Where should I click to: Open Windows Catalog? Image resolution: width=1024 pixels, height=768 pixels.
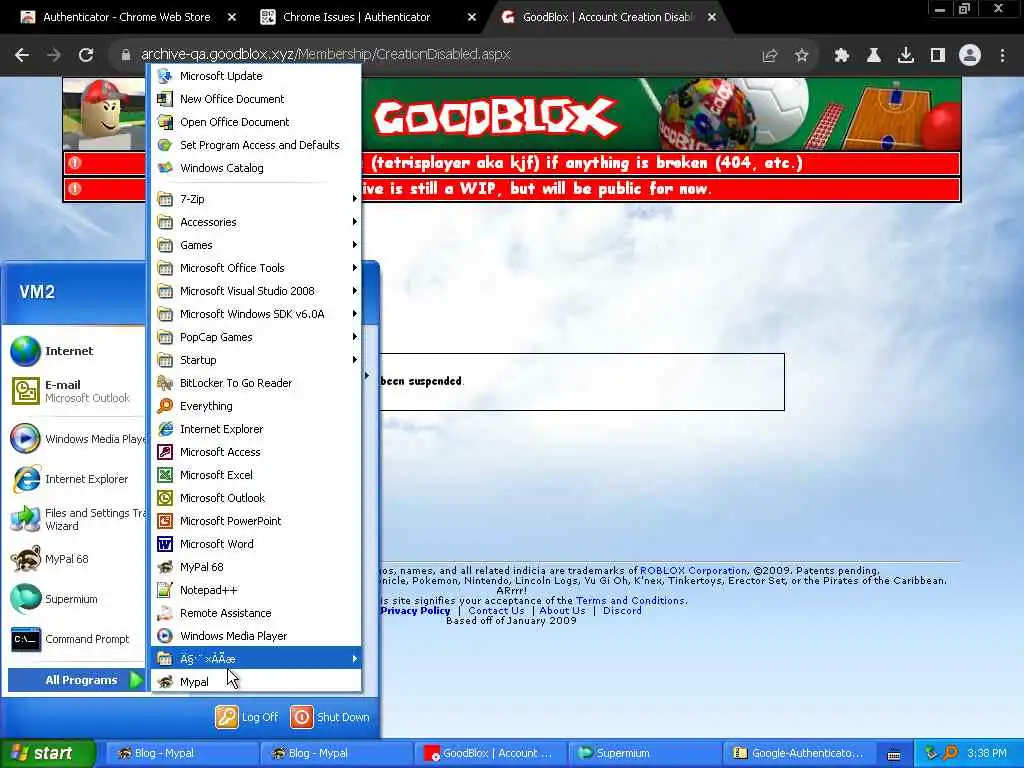(x=256, y=168)
